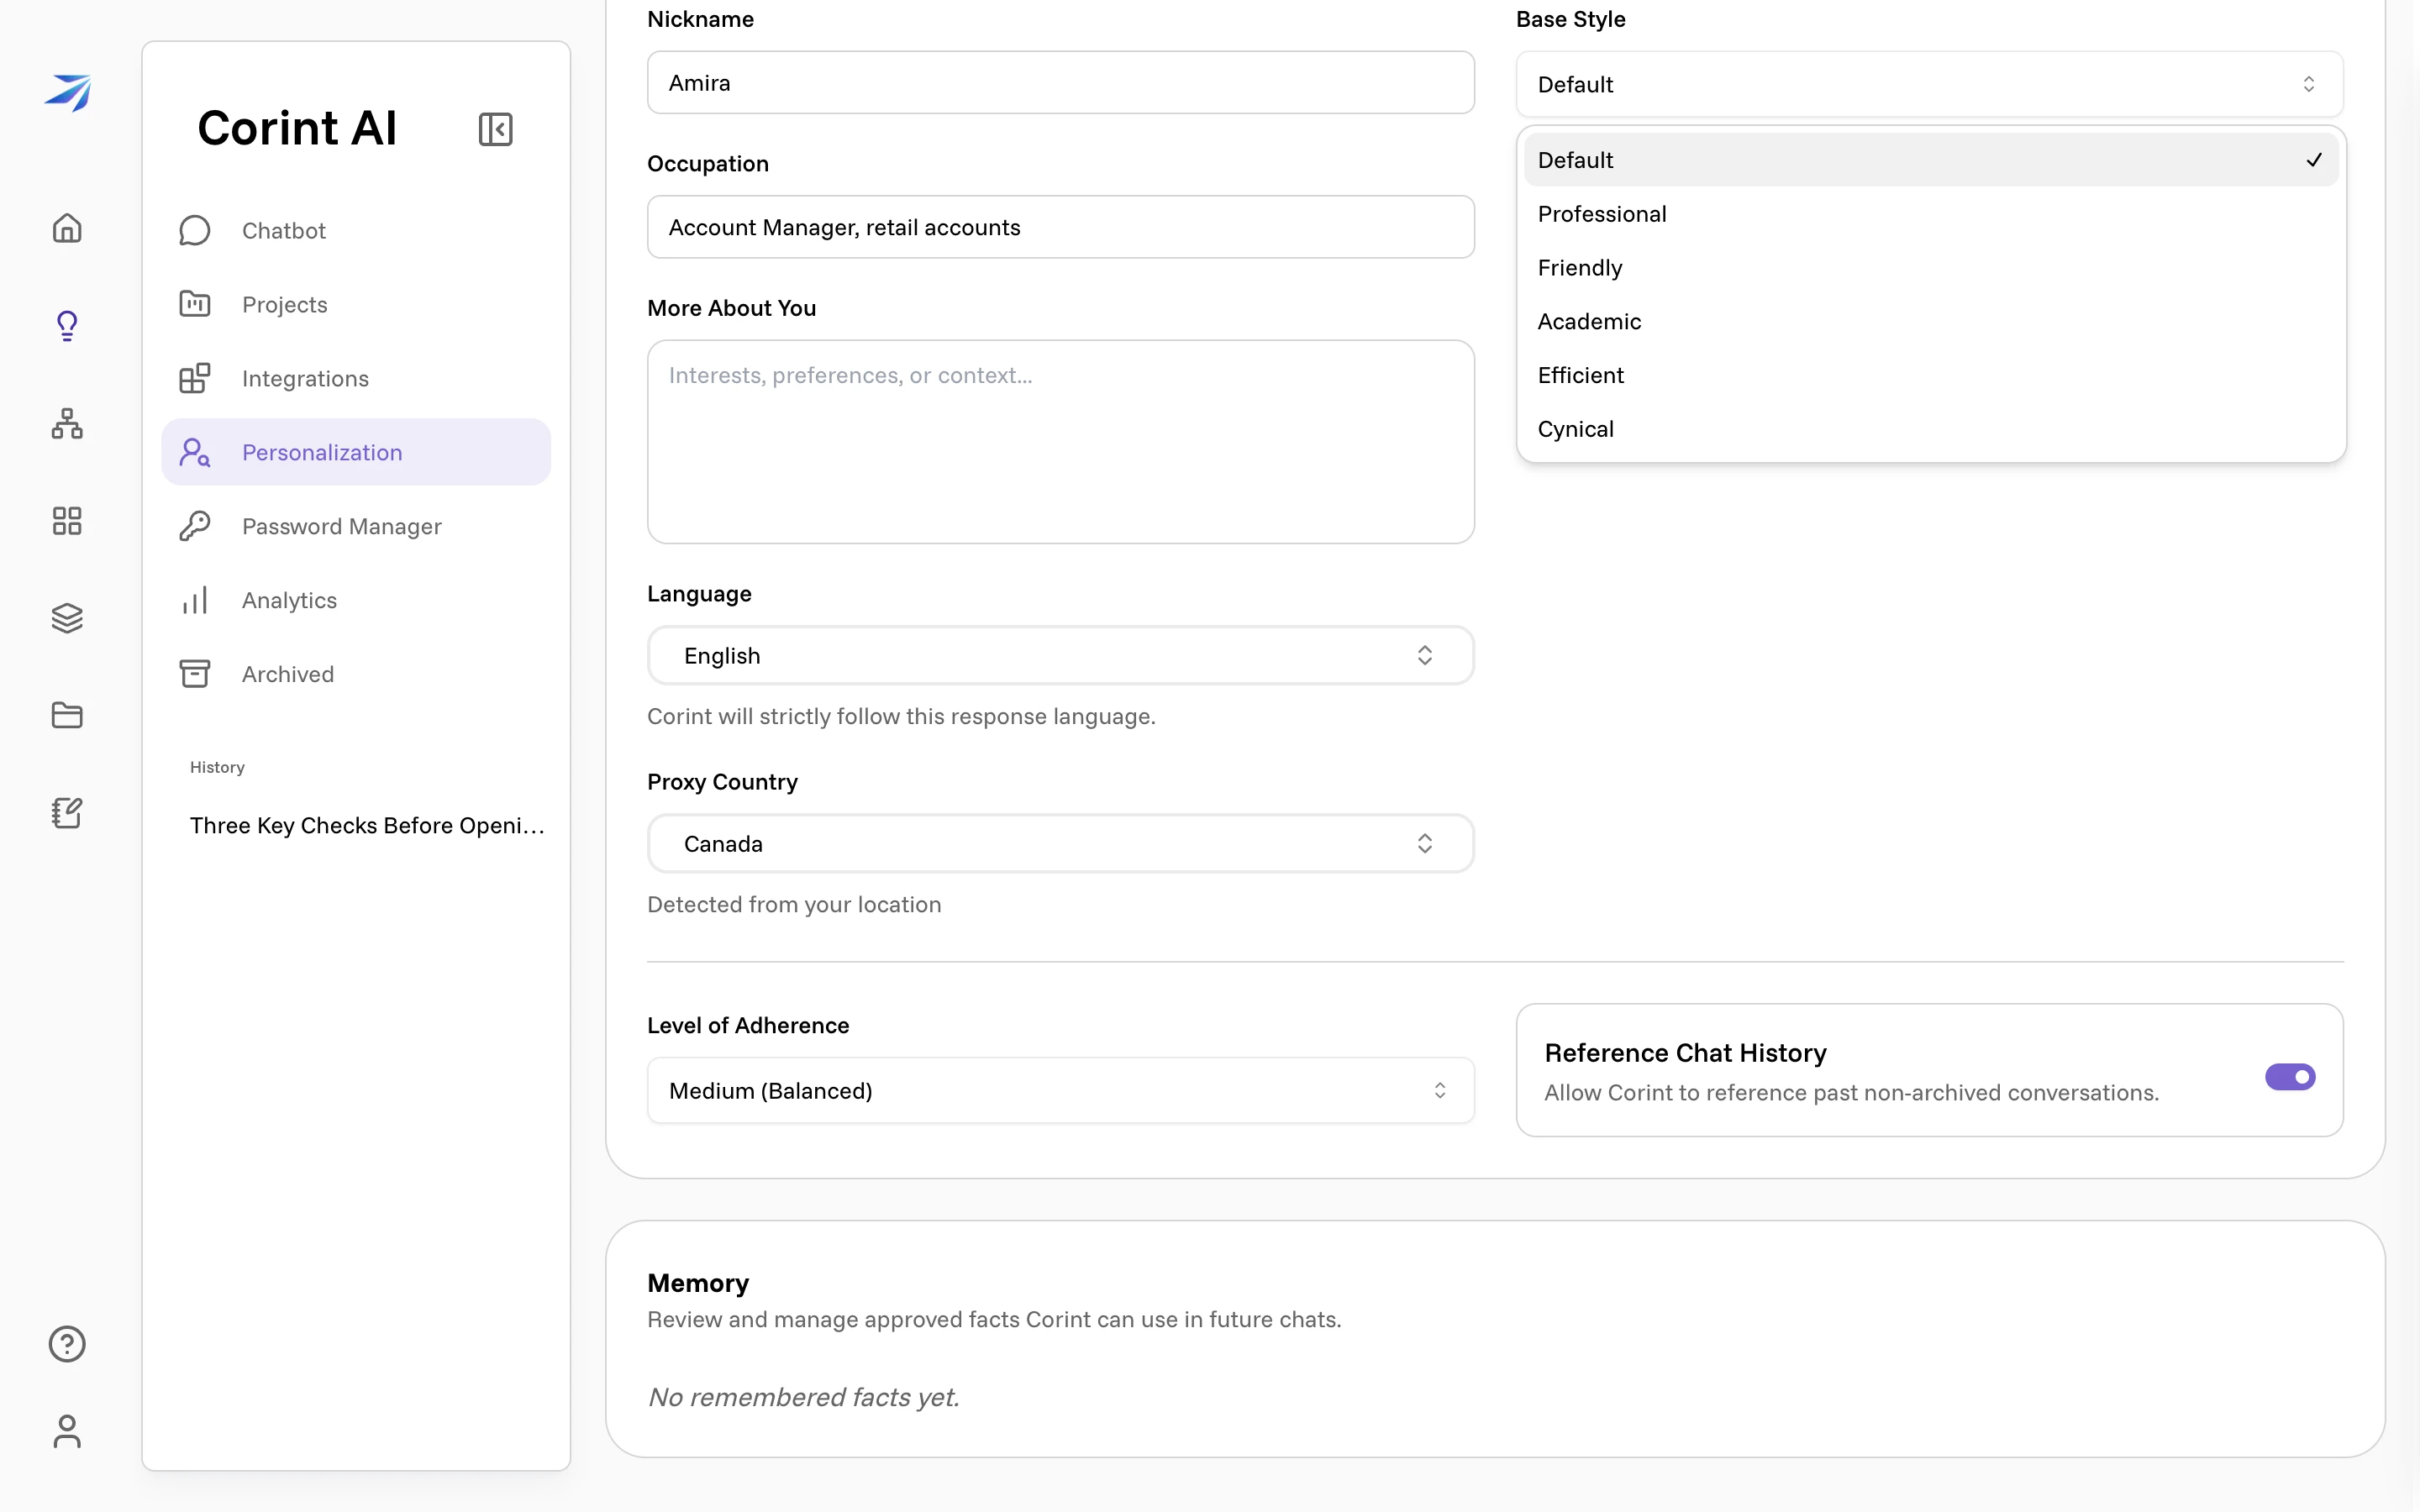Click the Corint paper-plane logo icon
Screen dimensions: 2420x1512
coord(67,93)
